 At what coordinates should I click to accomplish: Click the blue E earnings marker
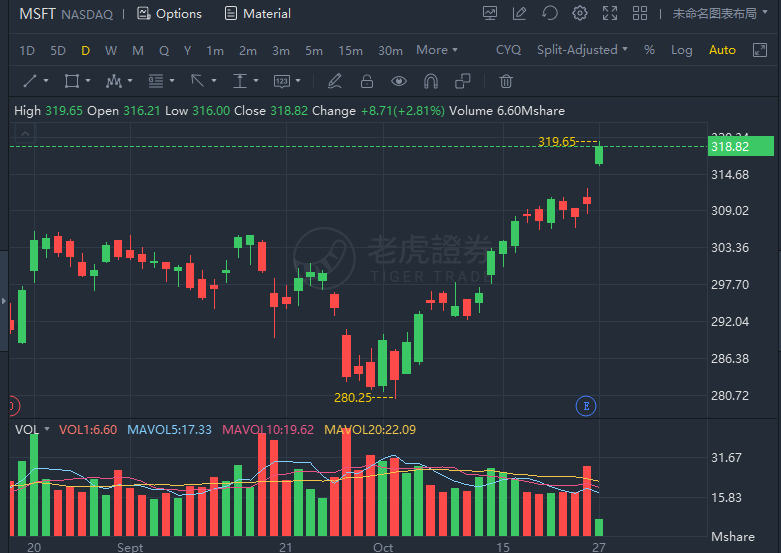586,406
